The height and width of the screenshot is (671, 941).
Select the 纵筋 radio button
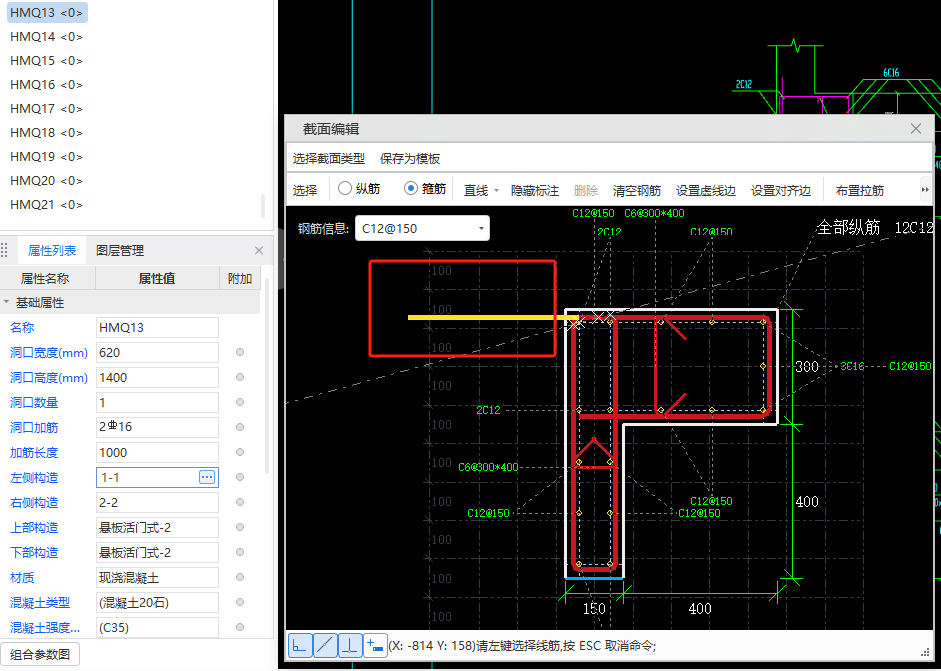(x=344, y=188)
